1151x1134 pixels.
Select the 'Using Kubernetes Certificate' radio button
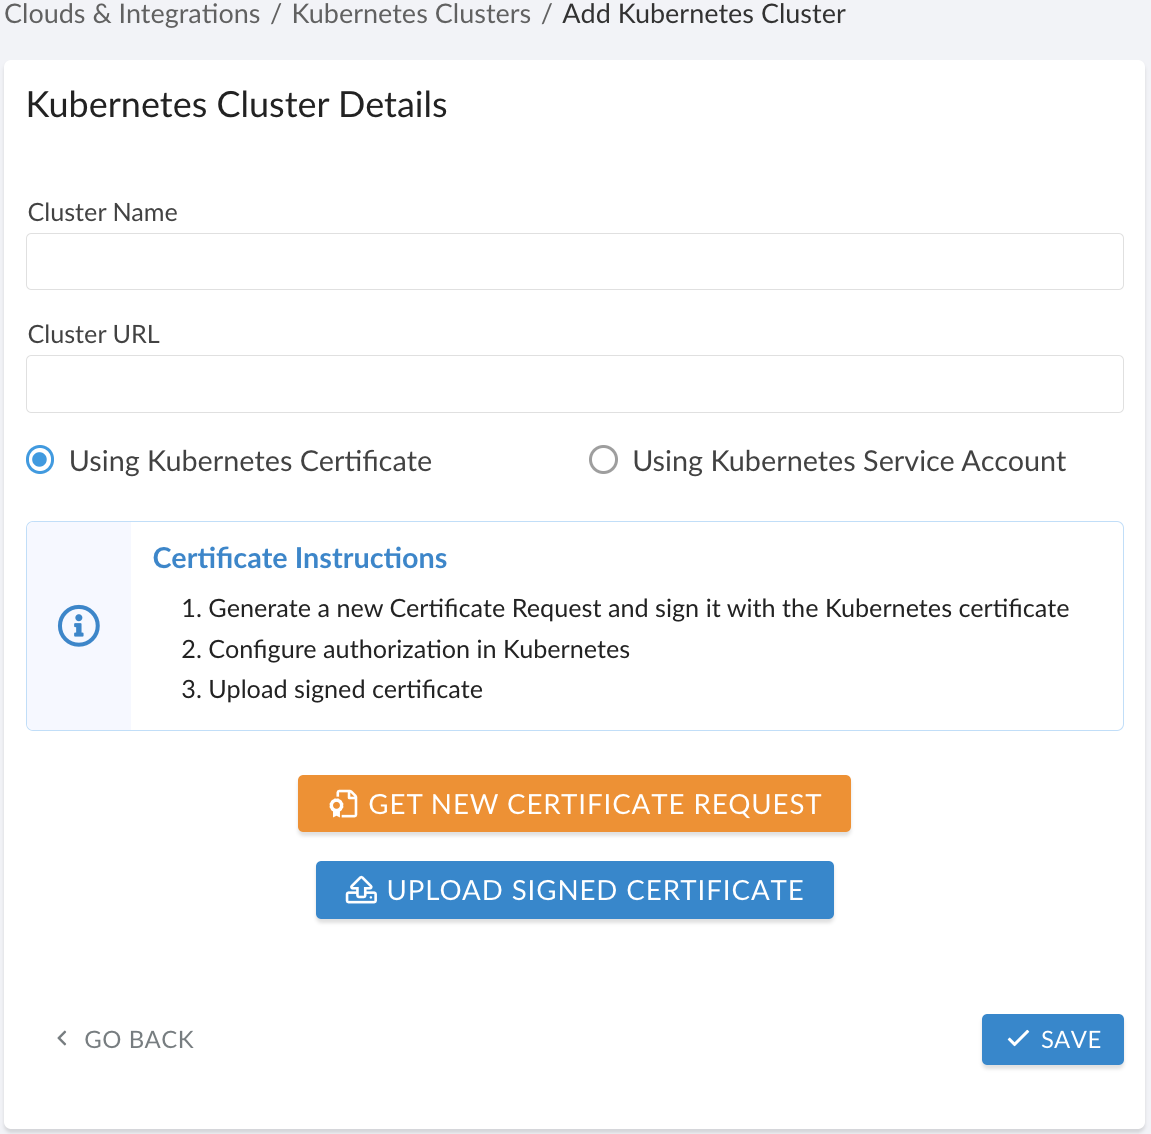[39, 460]
